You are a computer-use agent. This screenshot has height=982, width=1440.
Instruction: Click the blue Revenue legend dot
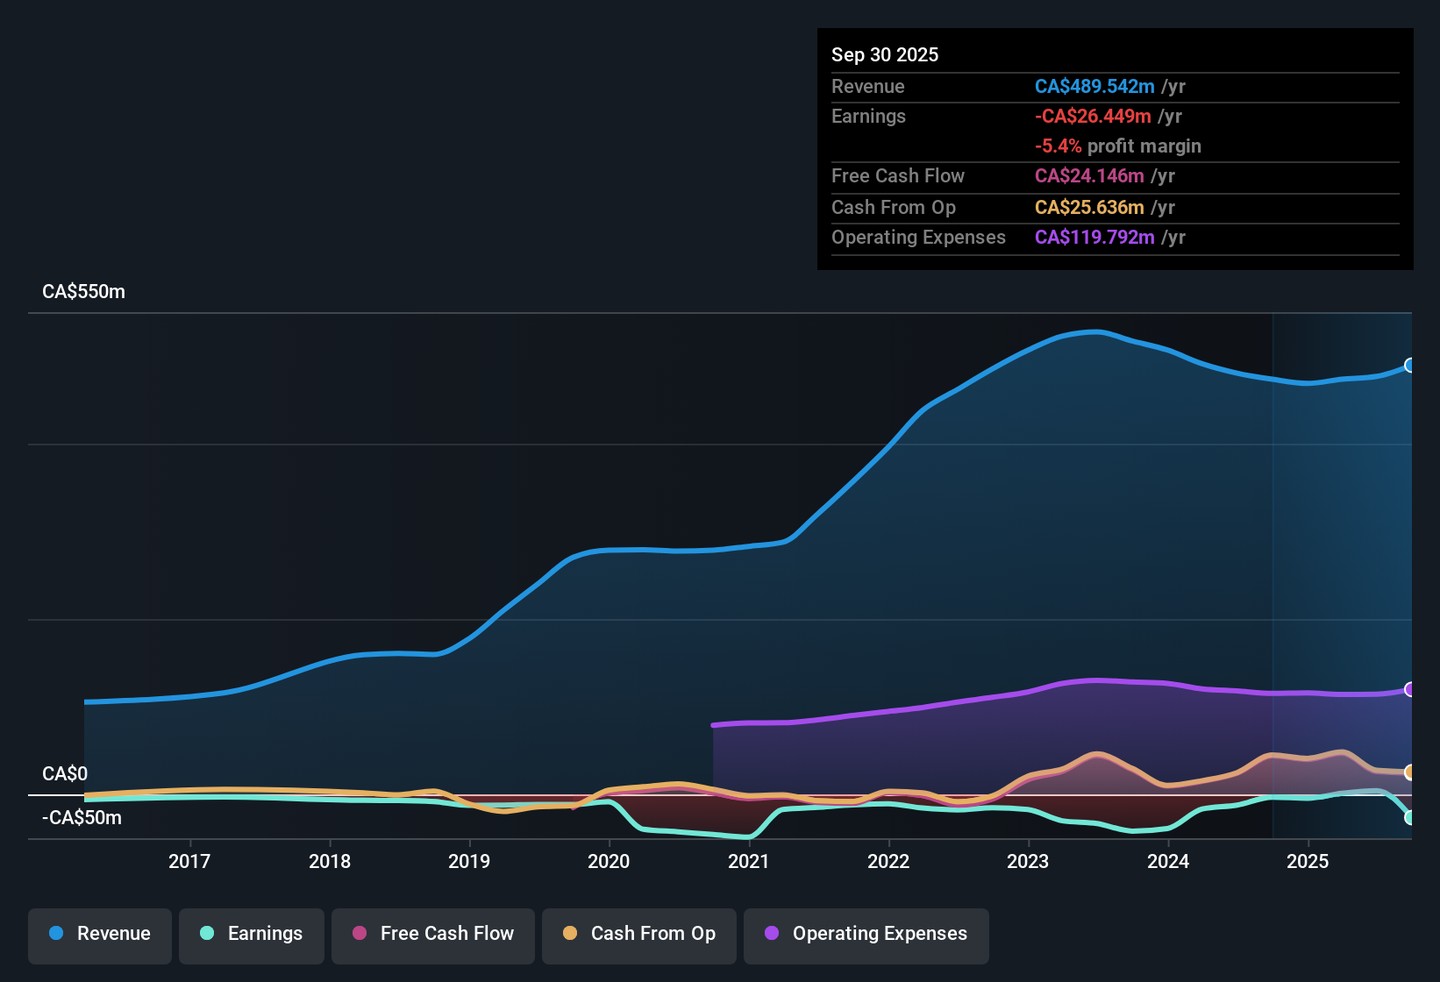56,933
